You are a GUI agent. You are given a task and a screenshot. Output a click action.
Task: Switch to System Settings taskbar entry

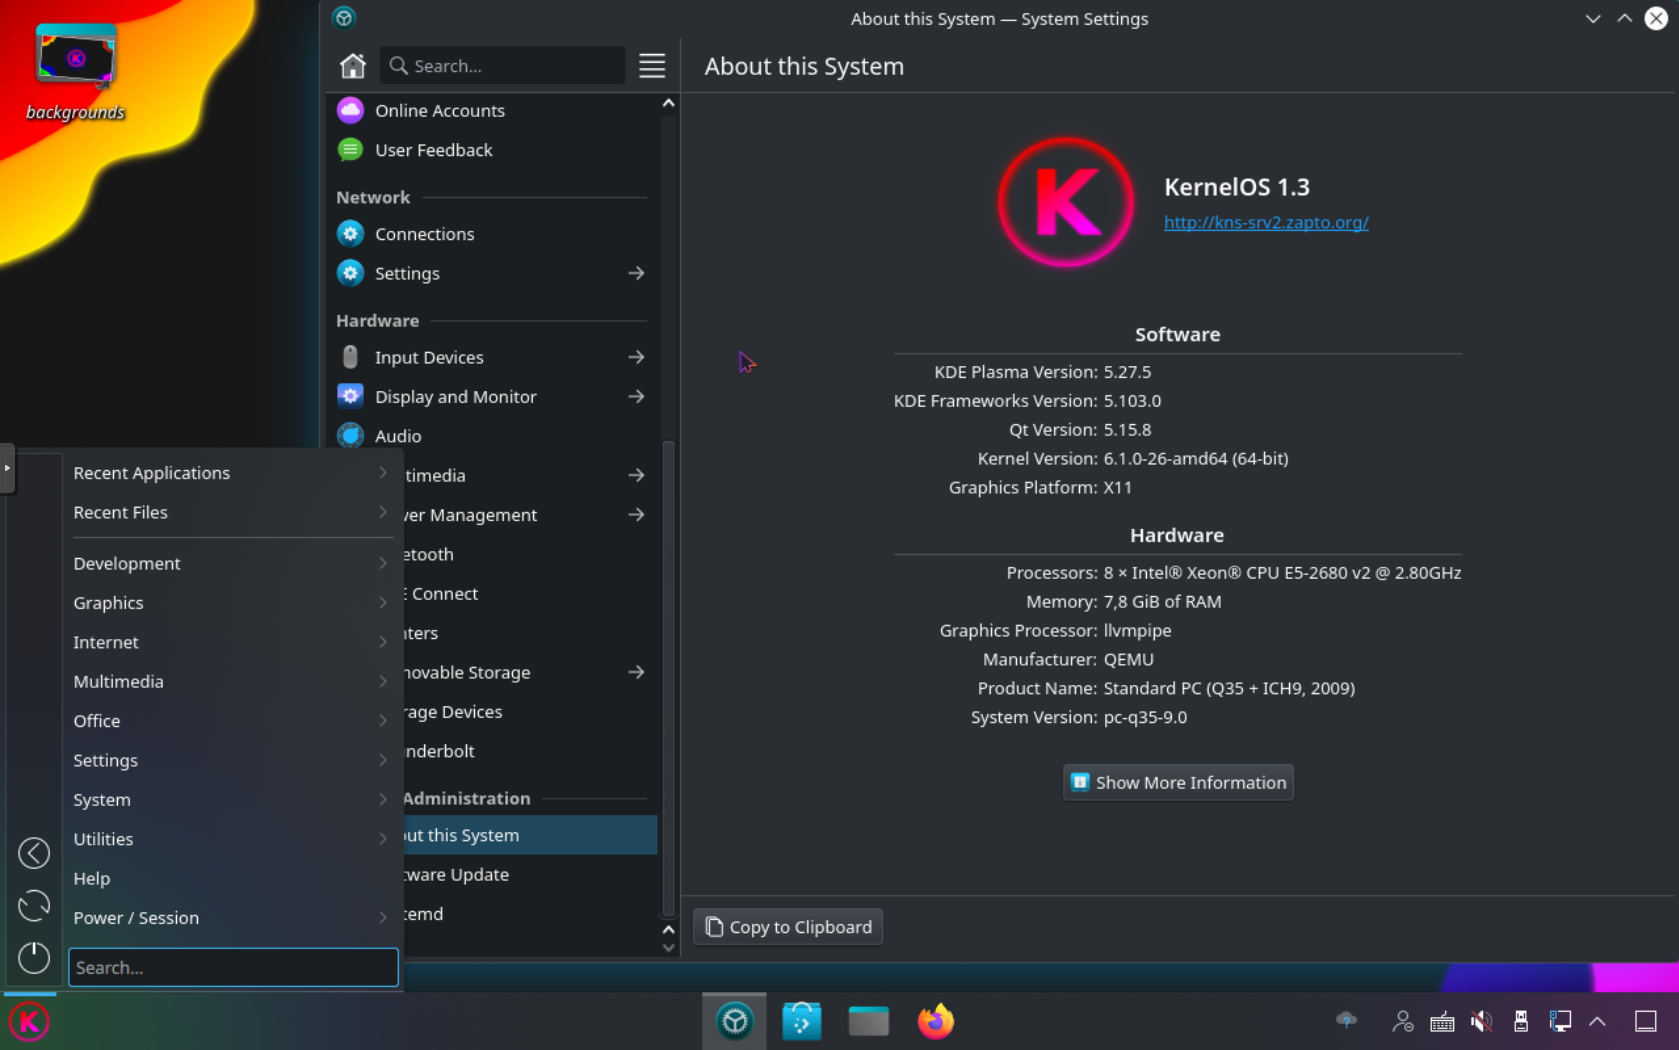(734, 1021)
